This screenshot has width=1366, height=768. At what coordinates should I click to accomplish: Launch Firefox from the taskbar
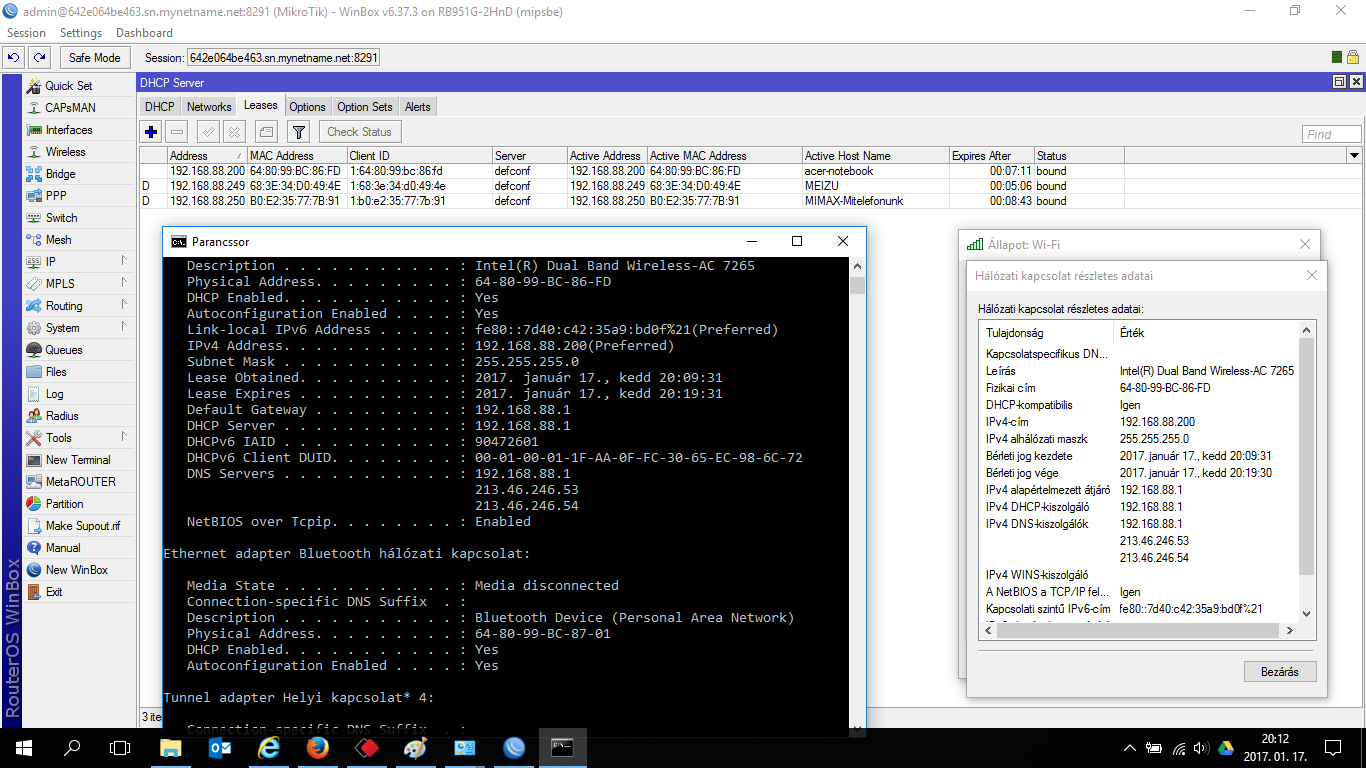[318, 748]
